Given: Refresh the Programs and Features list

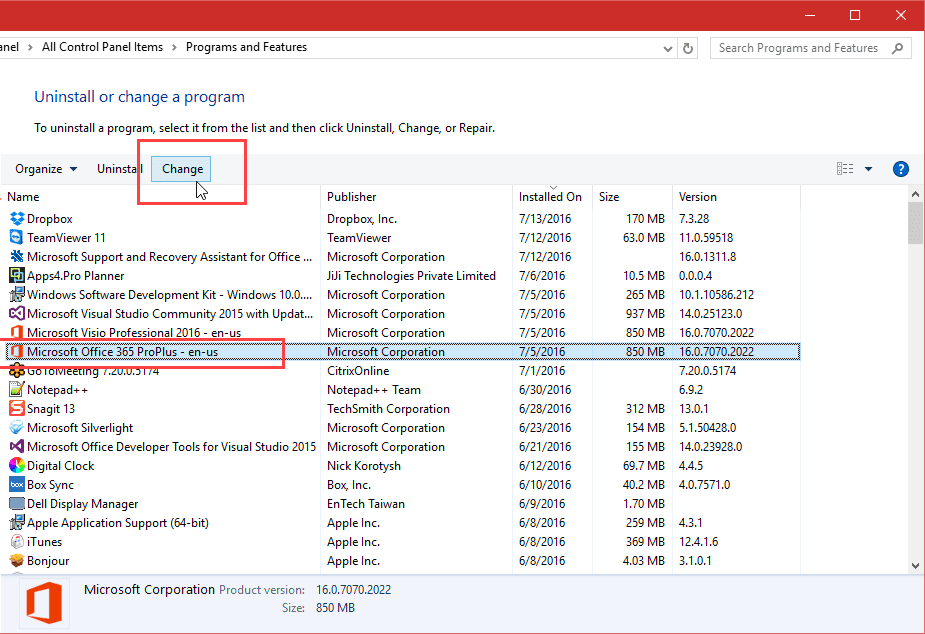Looking at the screenshot, I should click(x=688, y=48).
